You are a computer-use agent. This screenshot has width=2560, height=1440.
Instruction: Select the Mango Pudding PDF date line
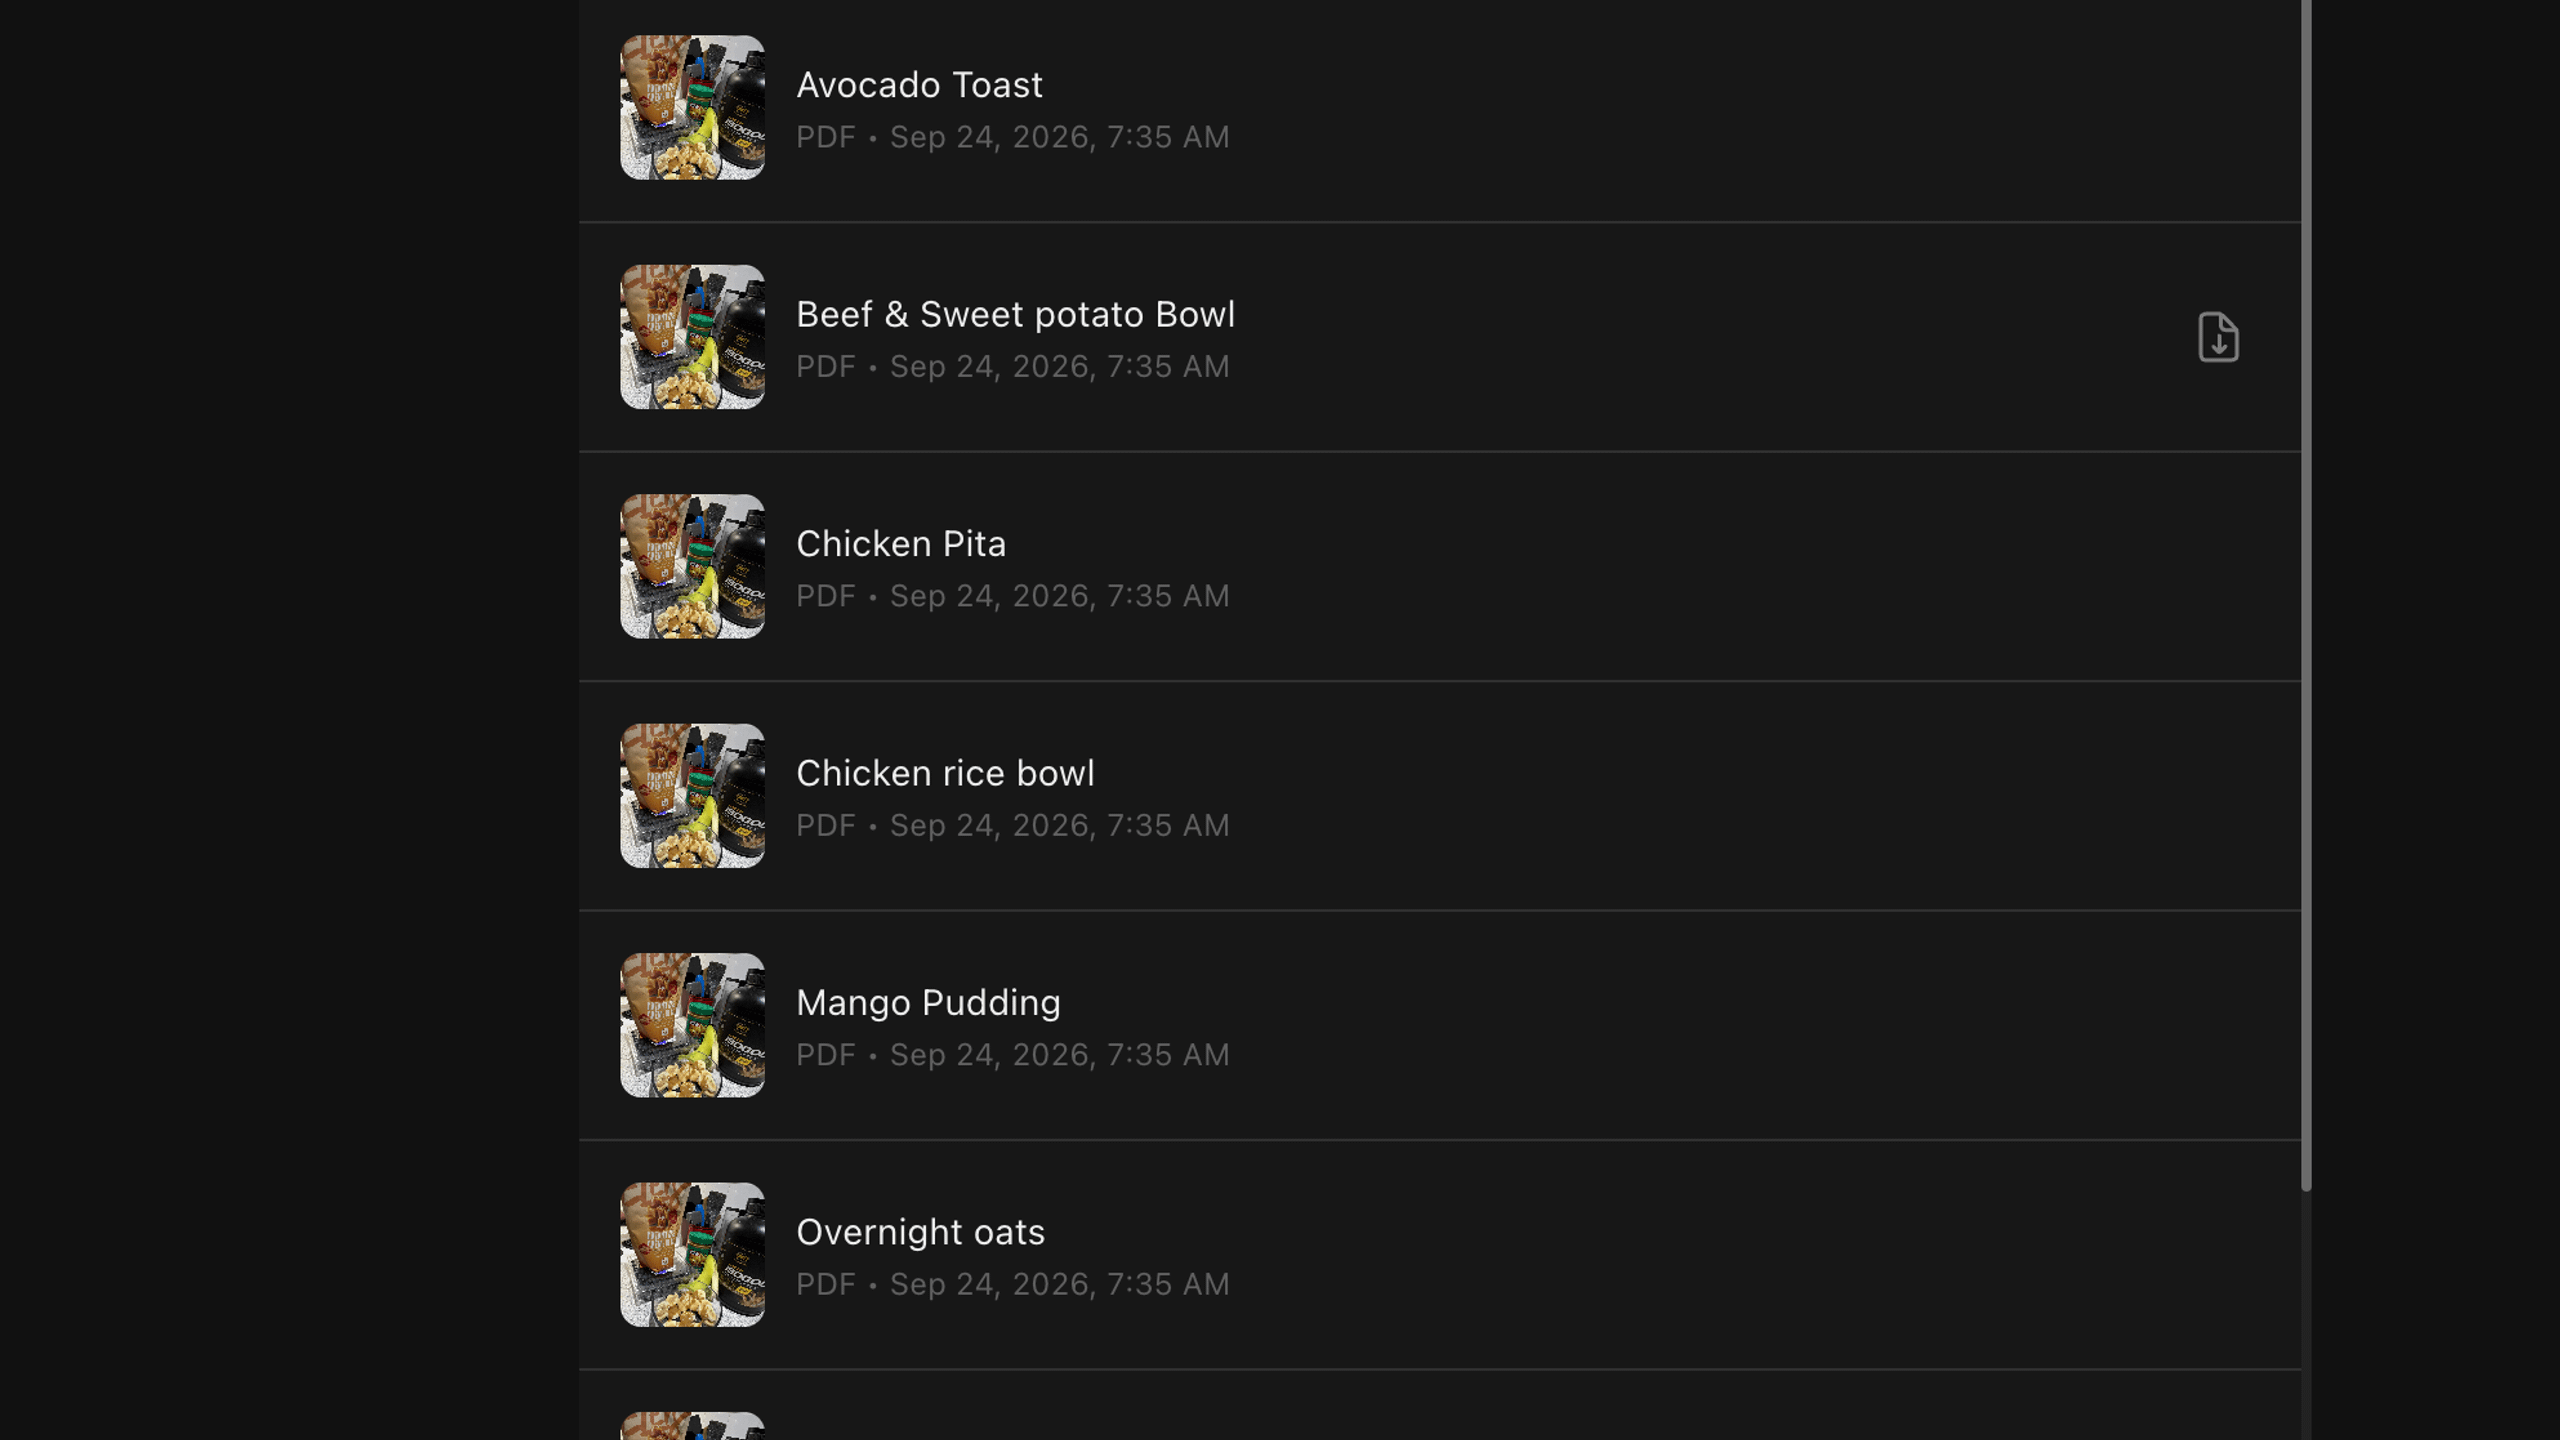point(1012,1055)
